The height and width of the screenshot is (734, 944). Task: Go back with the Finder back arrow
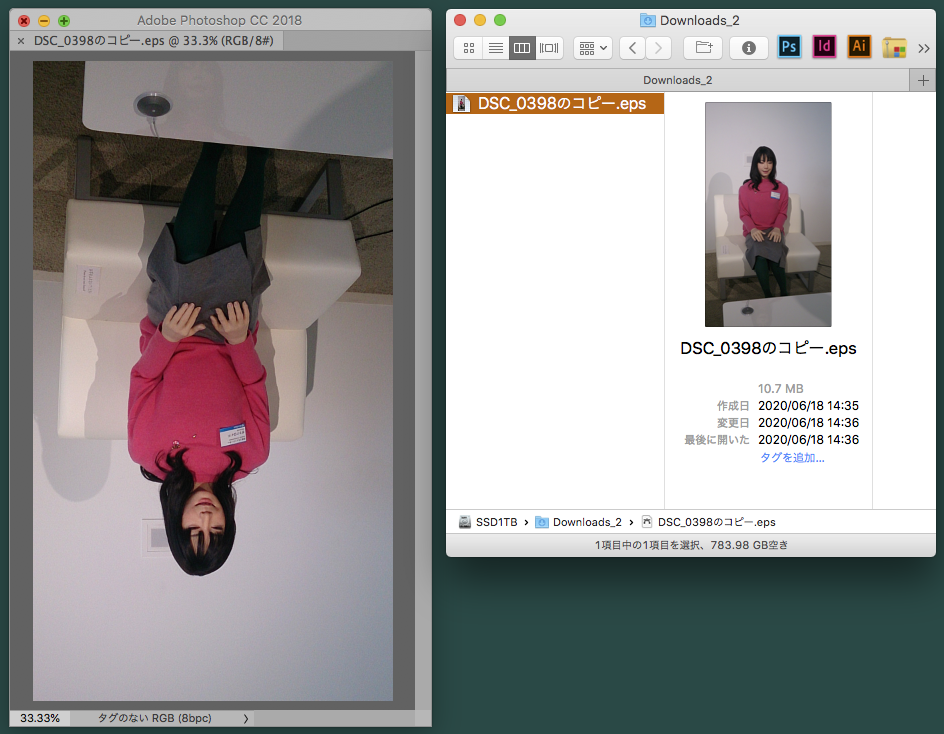tap(632, 48)
